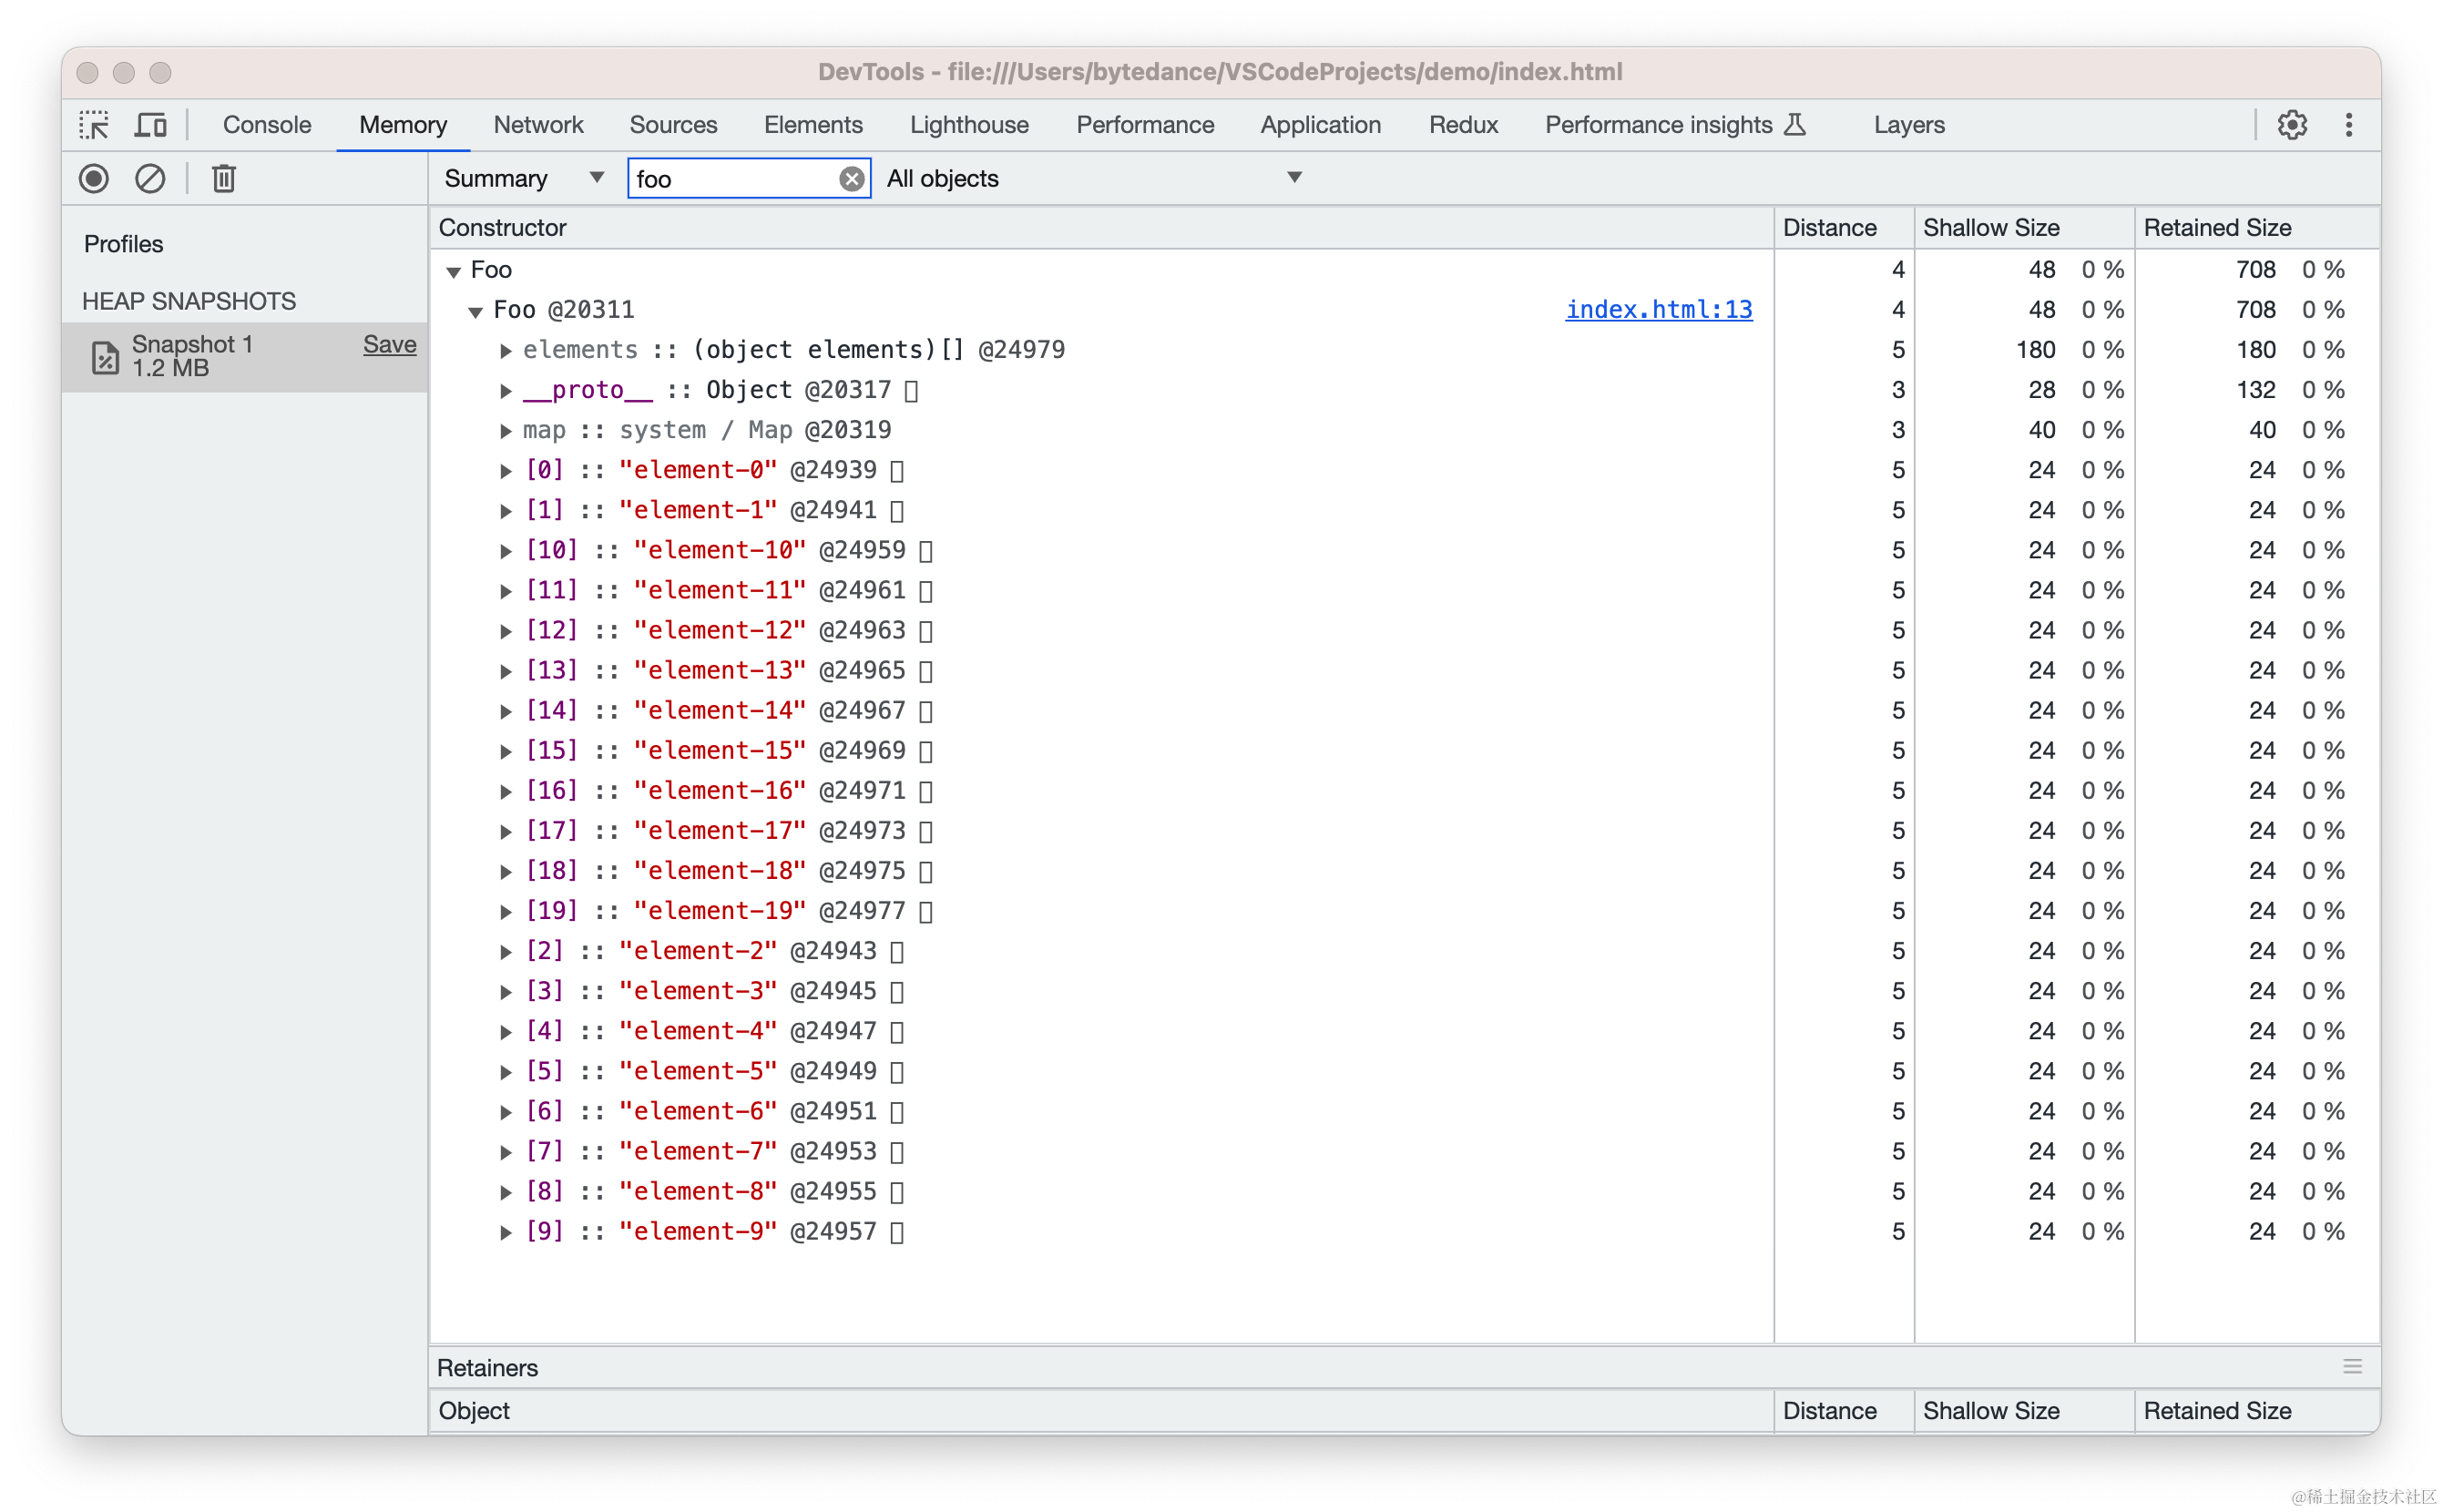Viewport: 2443px width, 1512px height.
Task: Switch to the Network tab
Action: tap(538, 125)
